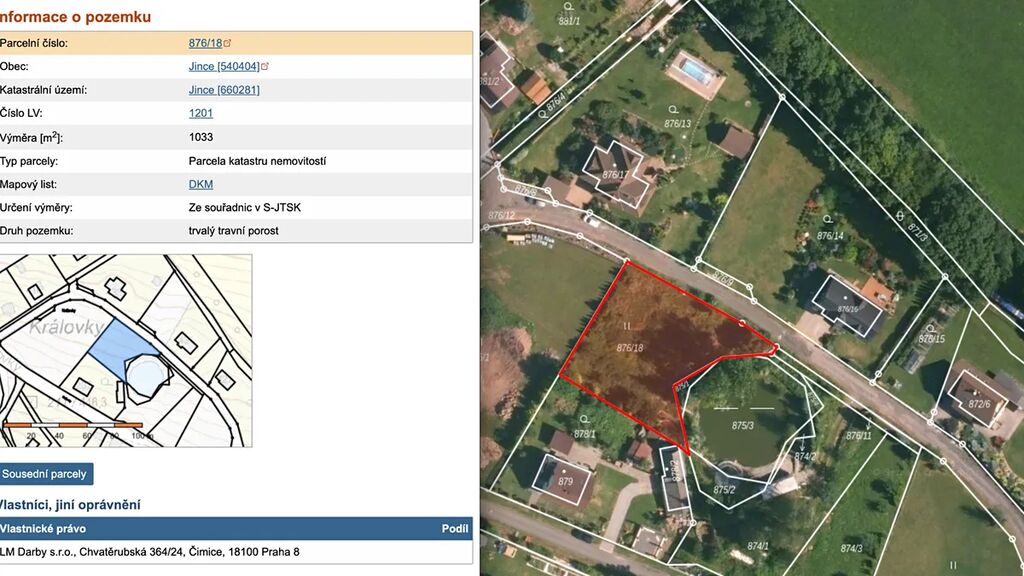Open the DKM map sheet link
The height and width of the screenshot is (576, 1024).
point(200,184)
